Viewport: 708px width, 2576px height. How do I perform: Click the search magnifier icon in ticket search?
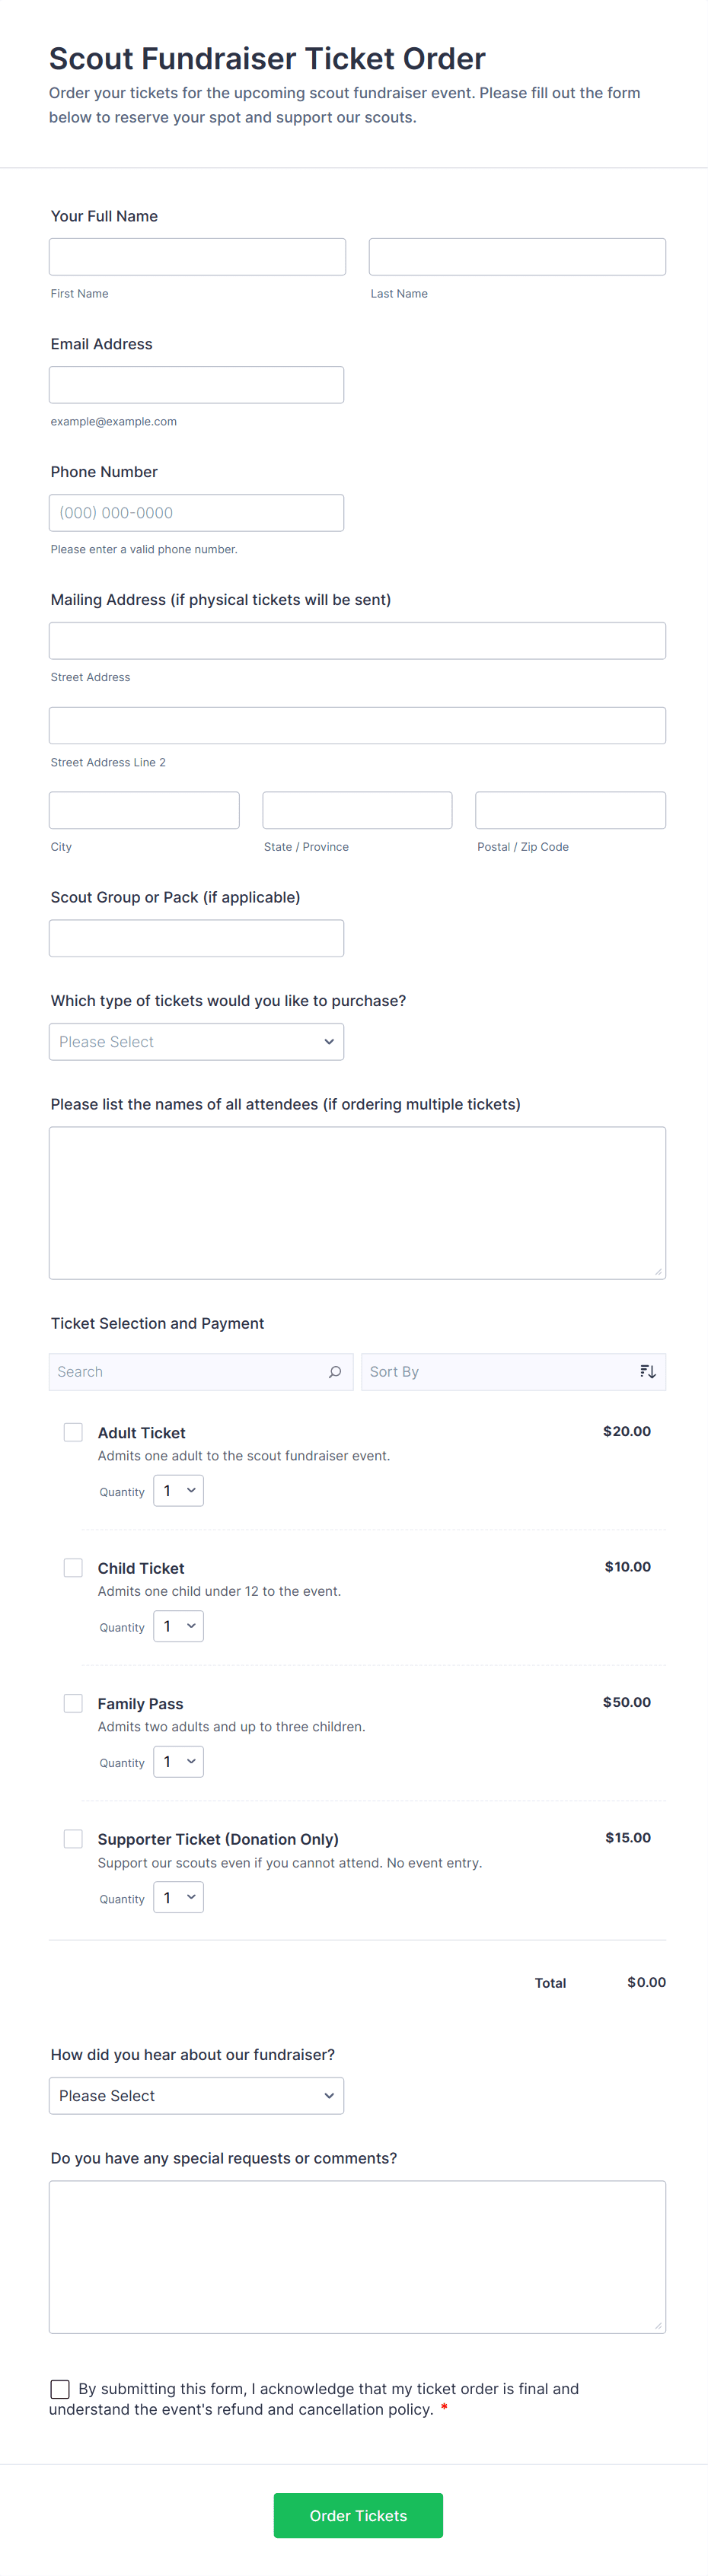pos(335,1372)
